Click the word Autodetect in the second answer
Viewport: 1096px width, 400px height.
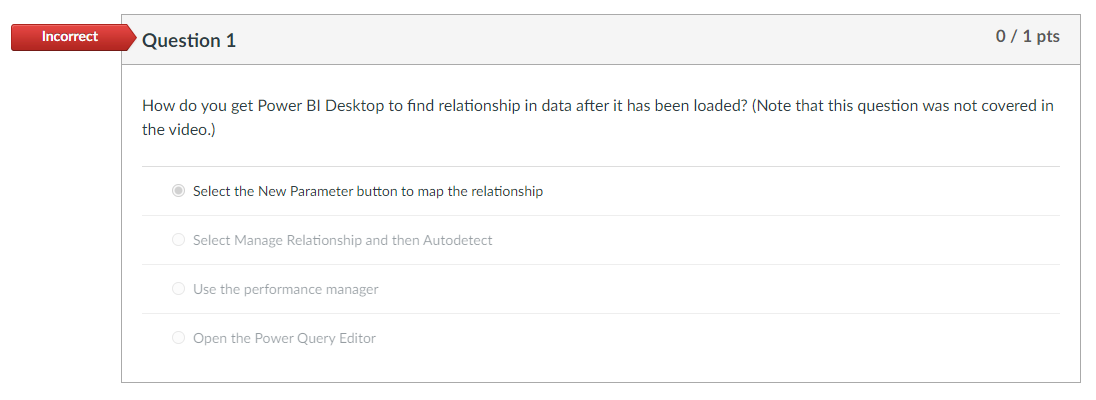click(457, 240)
